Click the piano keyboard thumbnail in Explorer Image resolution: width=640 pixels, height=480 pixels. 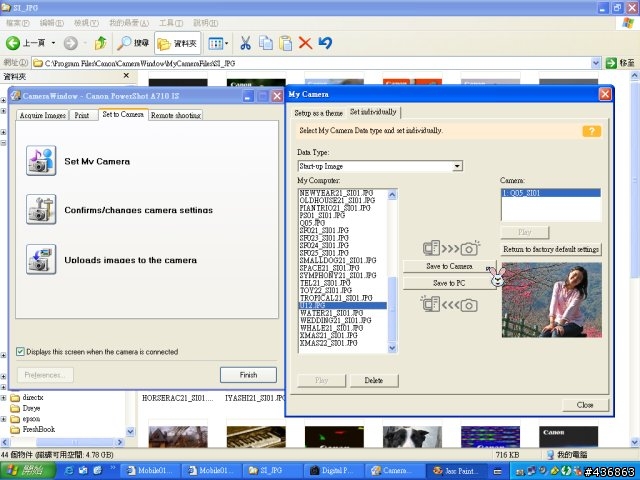[x=256, y=437]
